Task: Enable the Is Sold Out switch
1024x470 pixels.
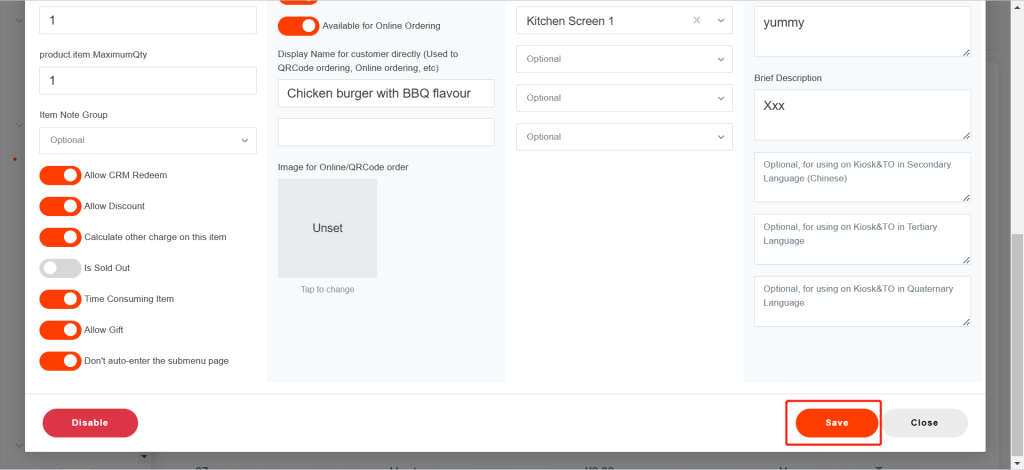Action: 60,268
